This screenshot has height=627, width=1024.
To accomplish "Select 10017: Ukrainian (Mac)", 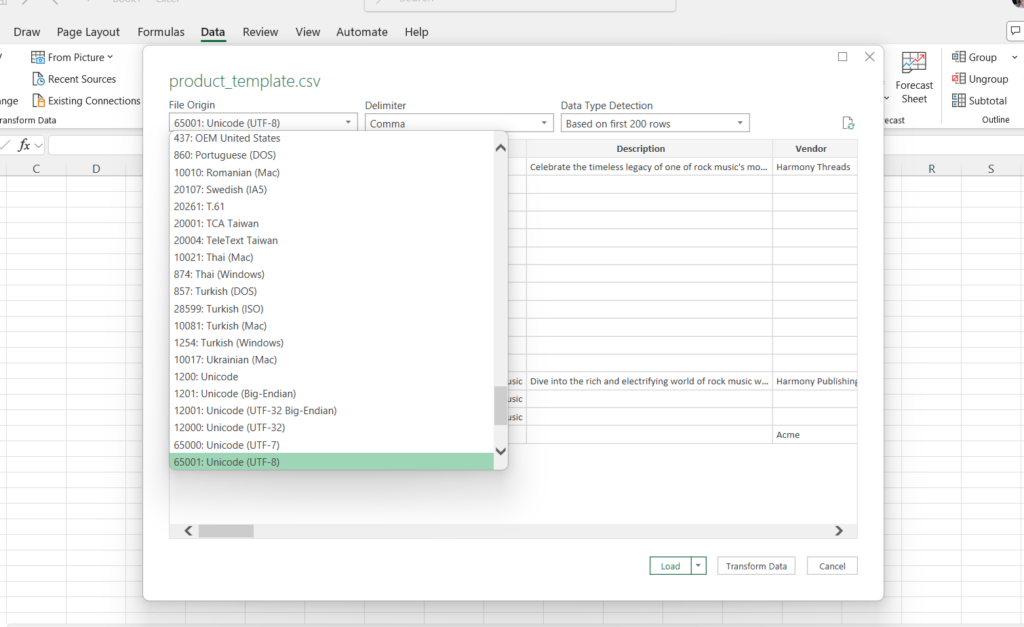I will coord(332,359).
